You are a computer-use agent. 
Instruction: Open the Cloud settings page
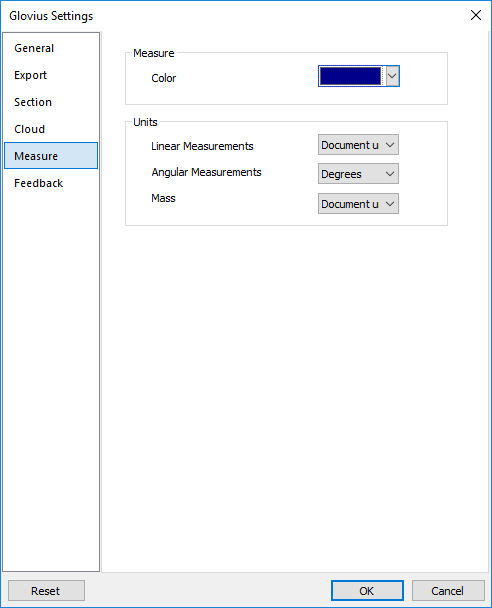51,129
